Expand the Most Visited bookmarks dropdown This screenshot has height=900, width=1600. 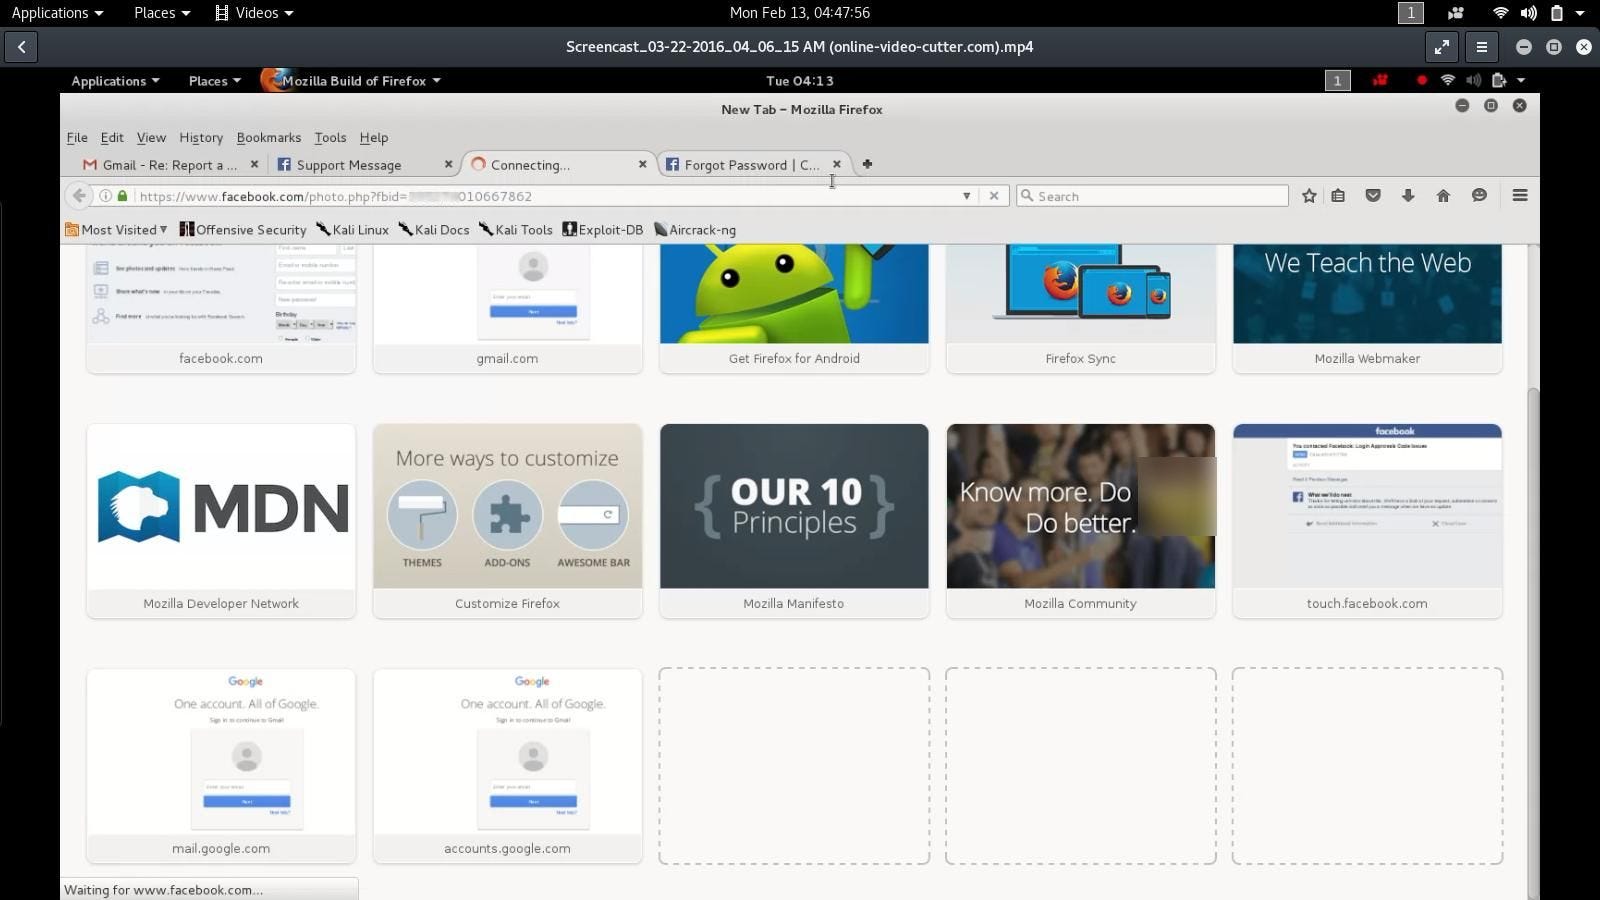point(116,230)
